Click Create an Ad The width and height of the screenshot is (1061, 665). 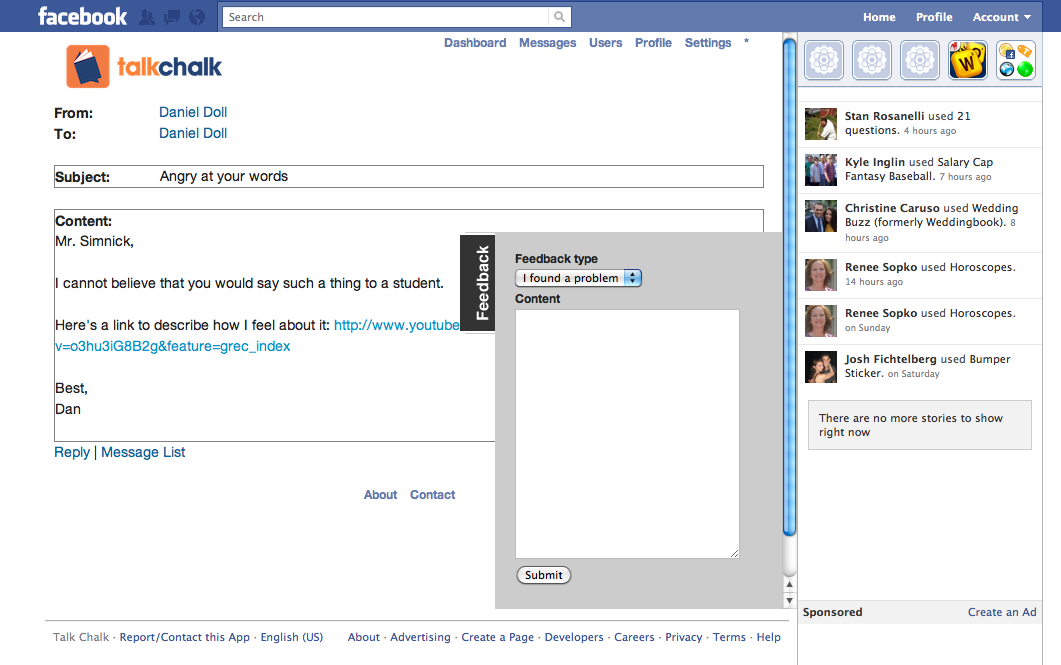1002,612
